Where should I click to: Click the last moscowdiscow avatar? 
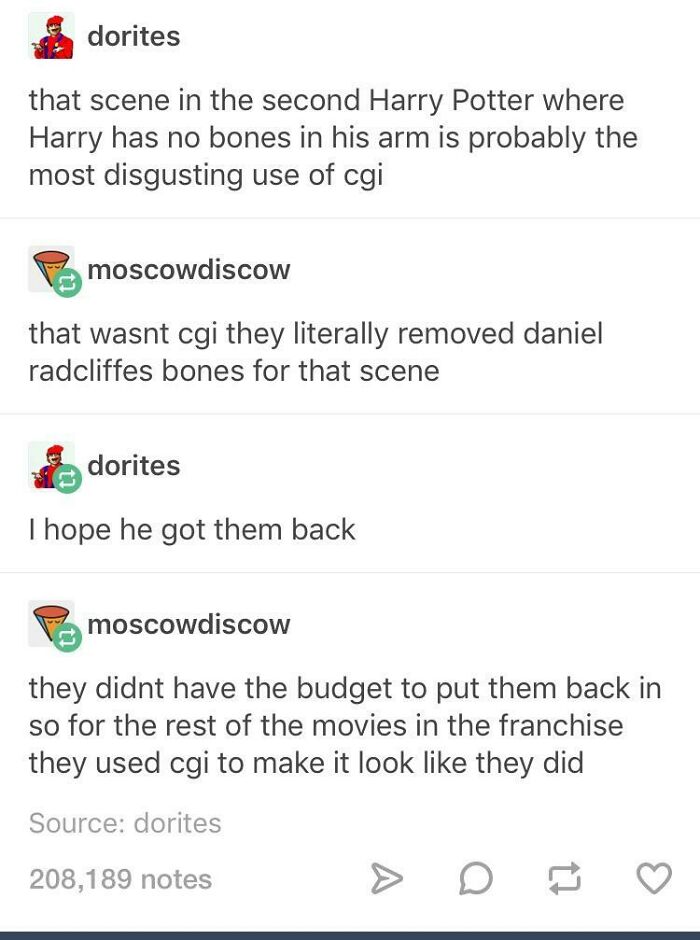pos(52,623)
